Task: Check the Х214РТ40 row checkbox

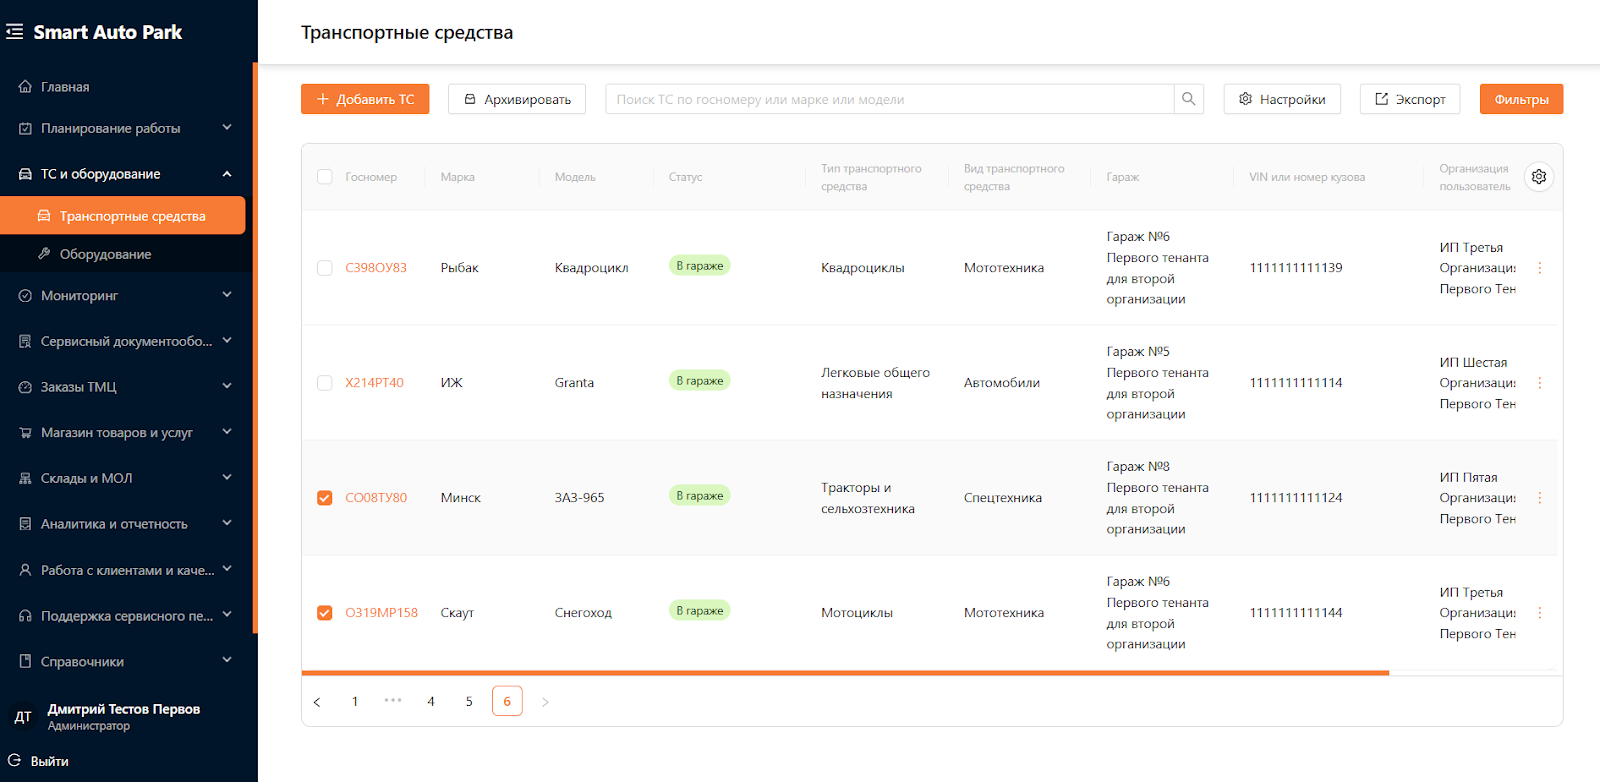Action: coord(325,383)
